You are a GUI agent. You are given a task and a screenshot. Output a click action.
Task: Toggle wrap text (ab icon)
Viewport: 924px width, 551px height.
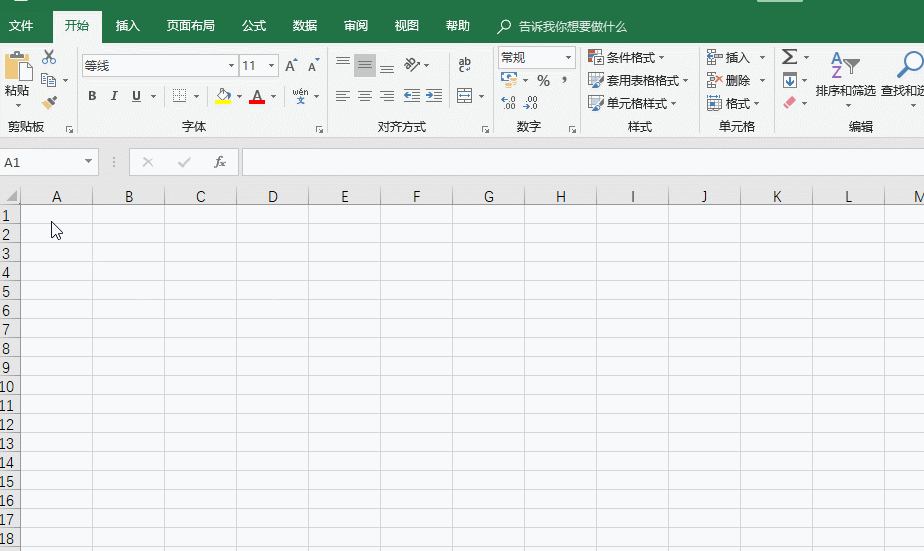point(464,65)
